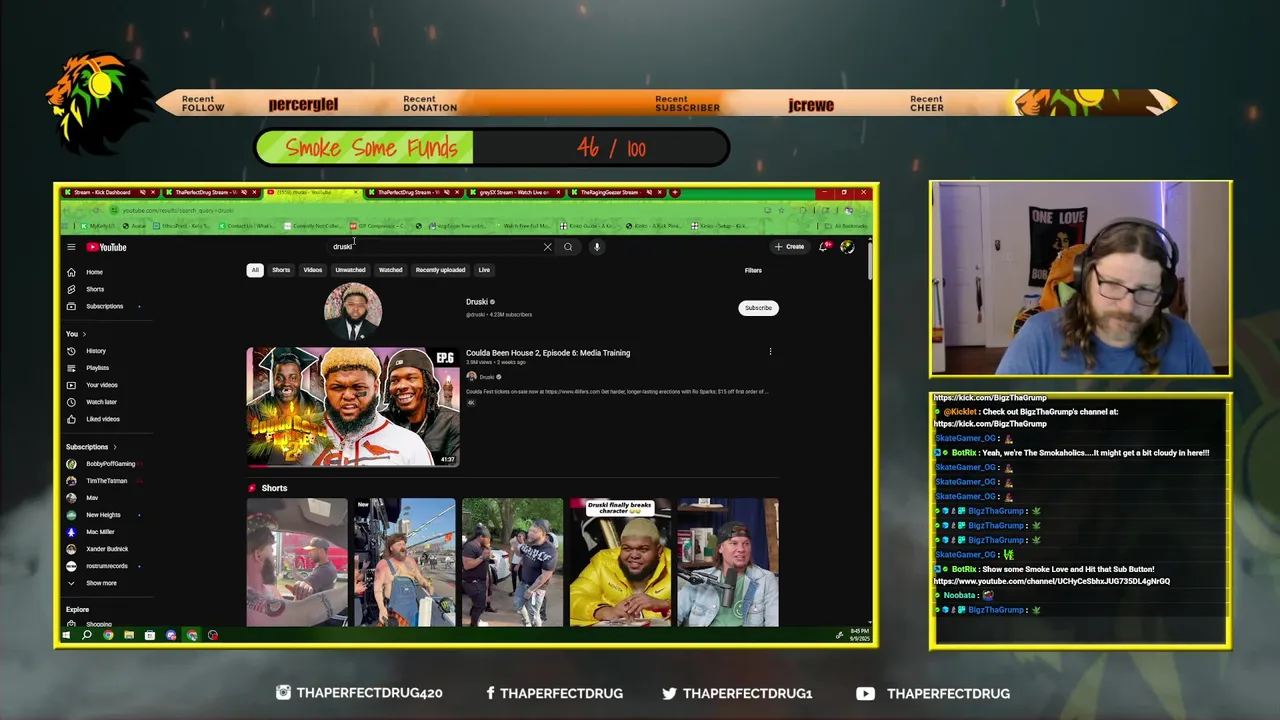Select the Videos filter chip
Viewport: 1280px width, 720px height.
coord(313,270)
